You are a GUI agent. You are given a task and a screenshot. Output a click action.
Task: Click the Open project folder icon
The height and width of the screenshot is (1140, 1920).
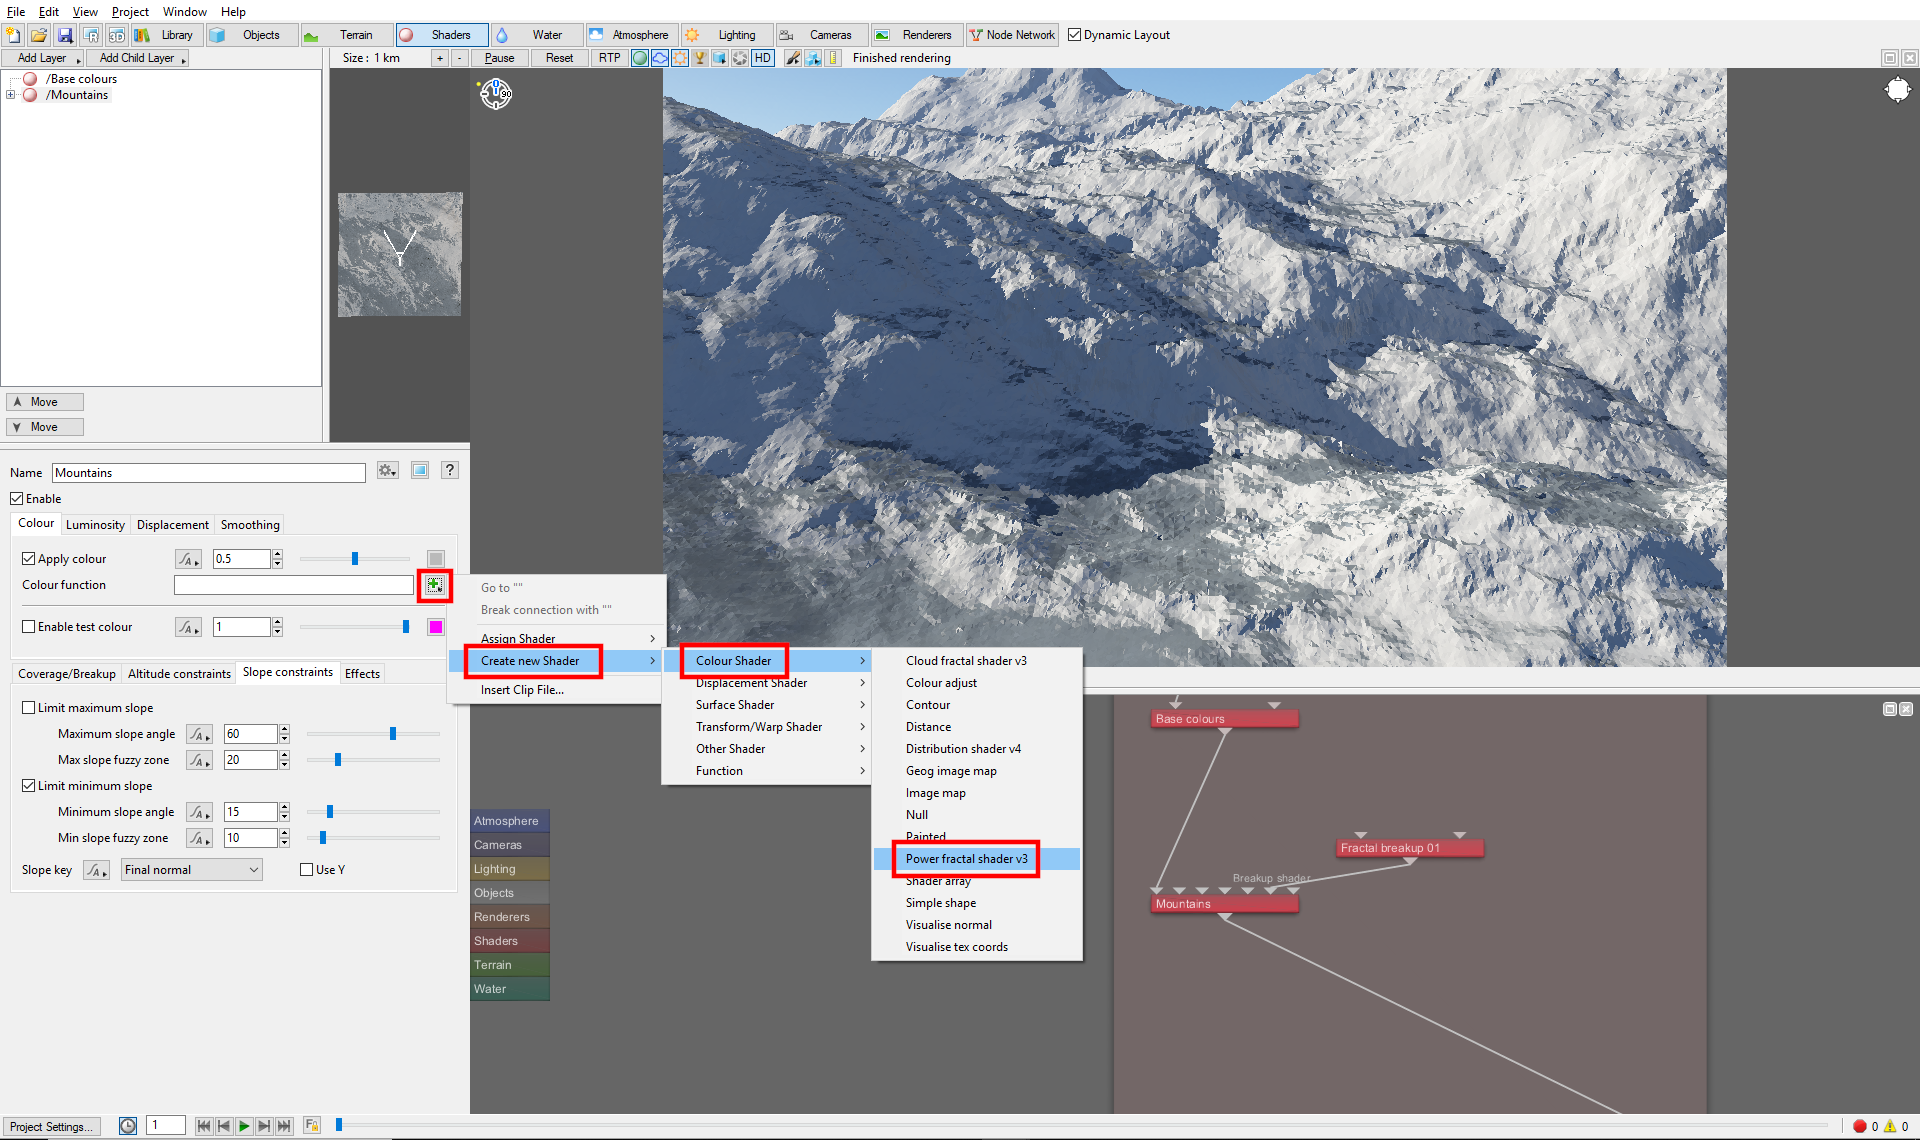[39, 35]
